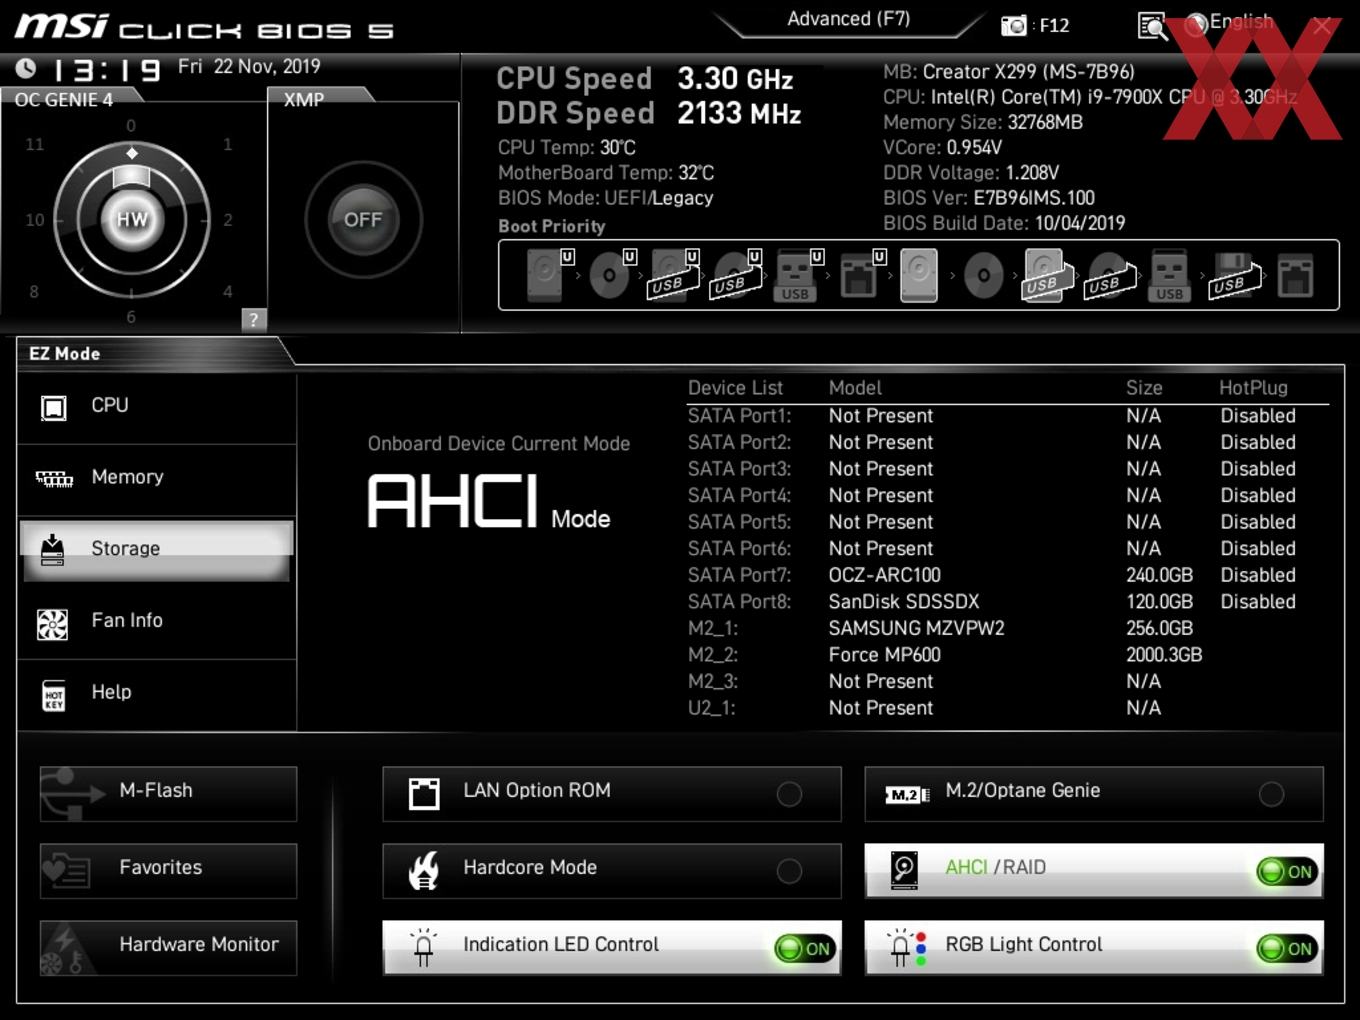
Task: Turn off RGB Light Control
Action: click(1288, 948)
